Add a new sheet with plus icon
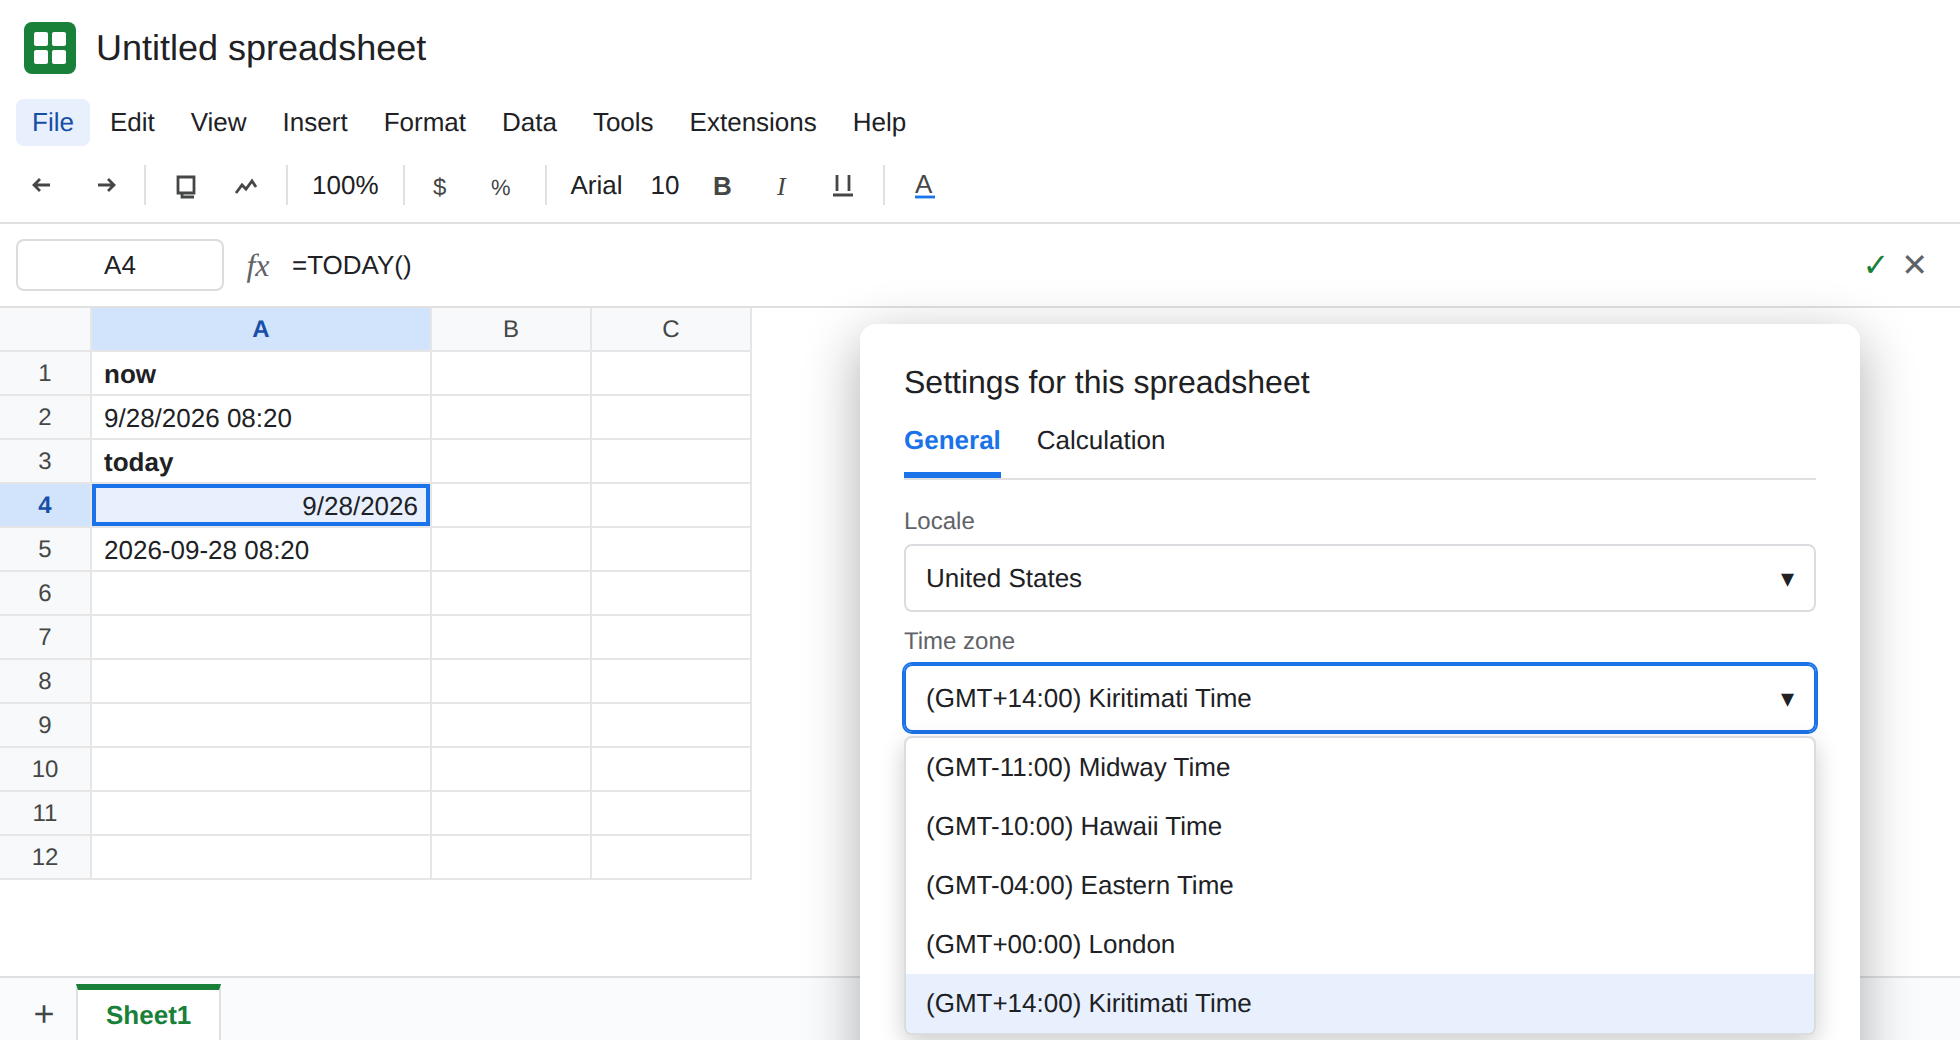The width and height of the screenshot is (1960, 1040). (44, 1015)
